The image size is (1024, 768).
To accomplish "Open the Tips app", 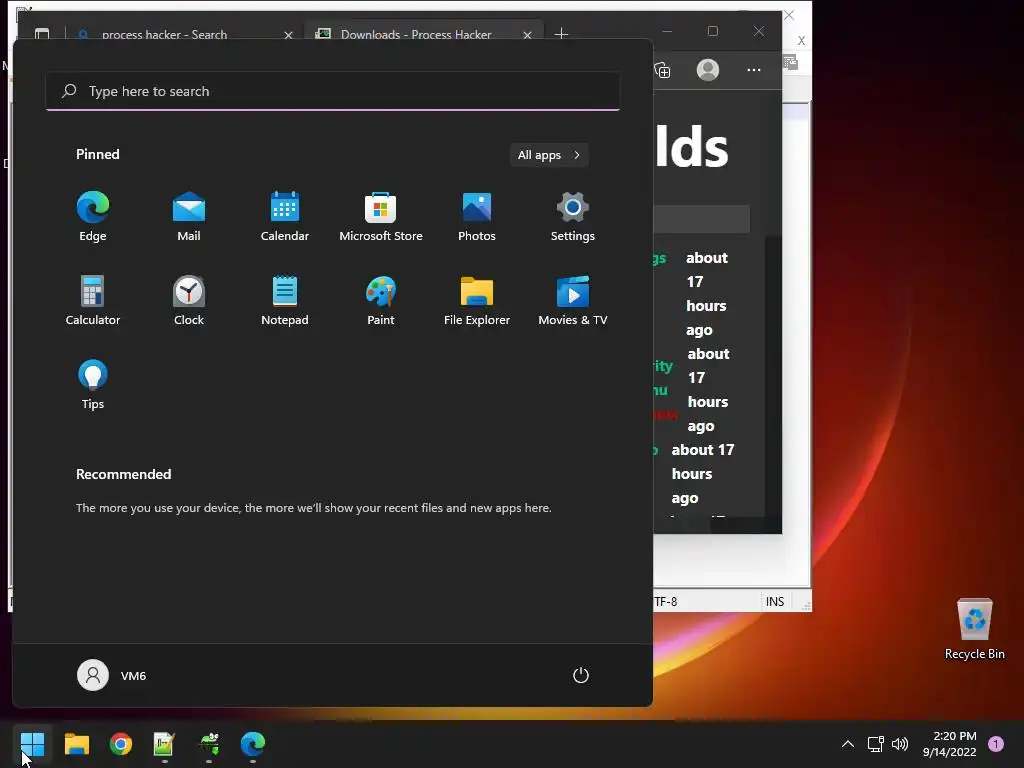I will pos(93,385).
